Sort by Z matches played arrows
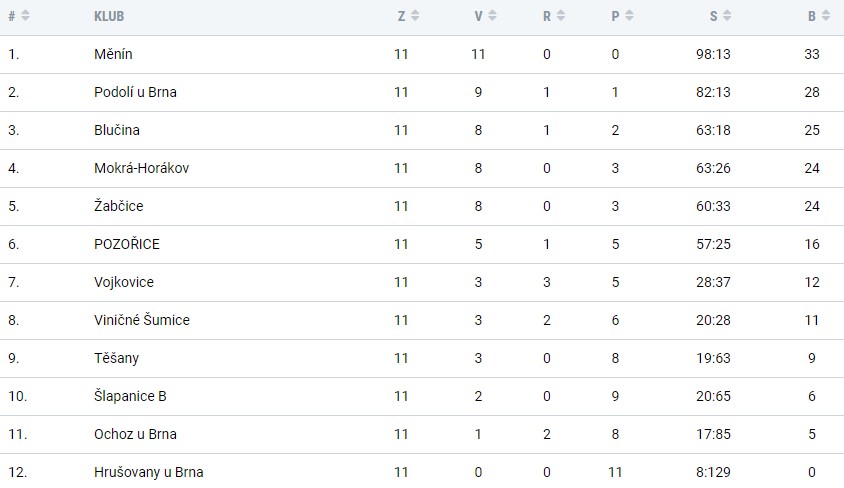 415,16
